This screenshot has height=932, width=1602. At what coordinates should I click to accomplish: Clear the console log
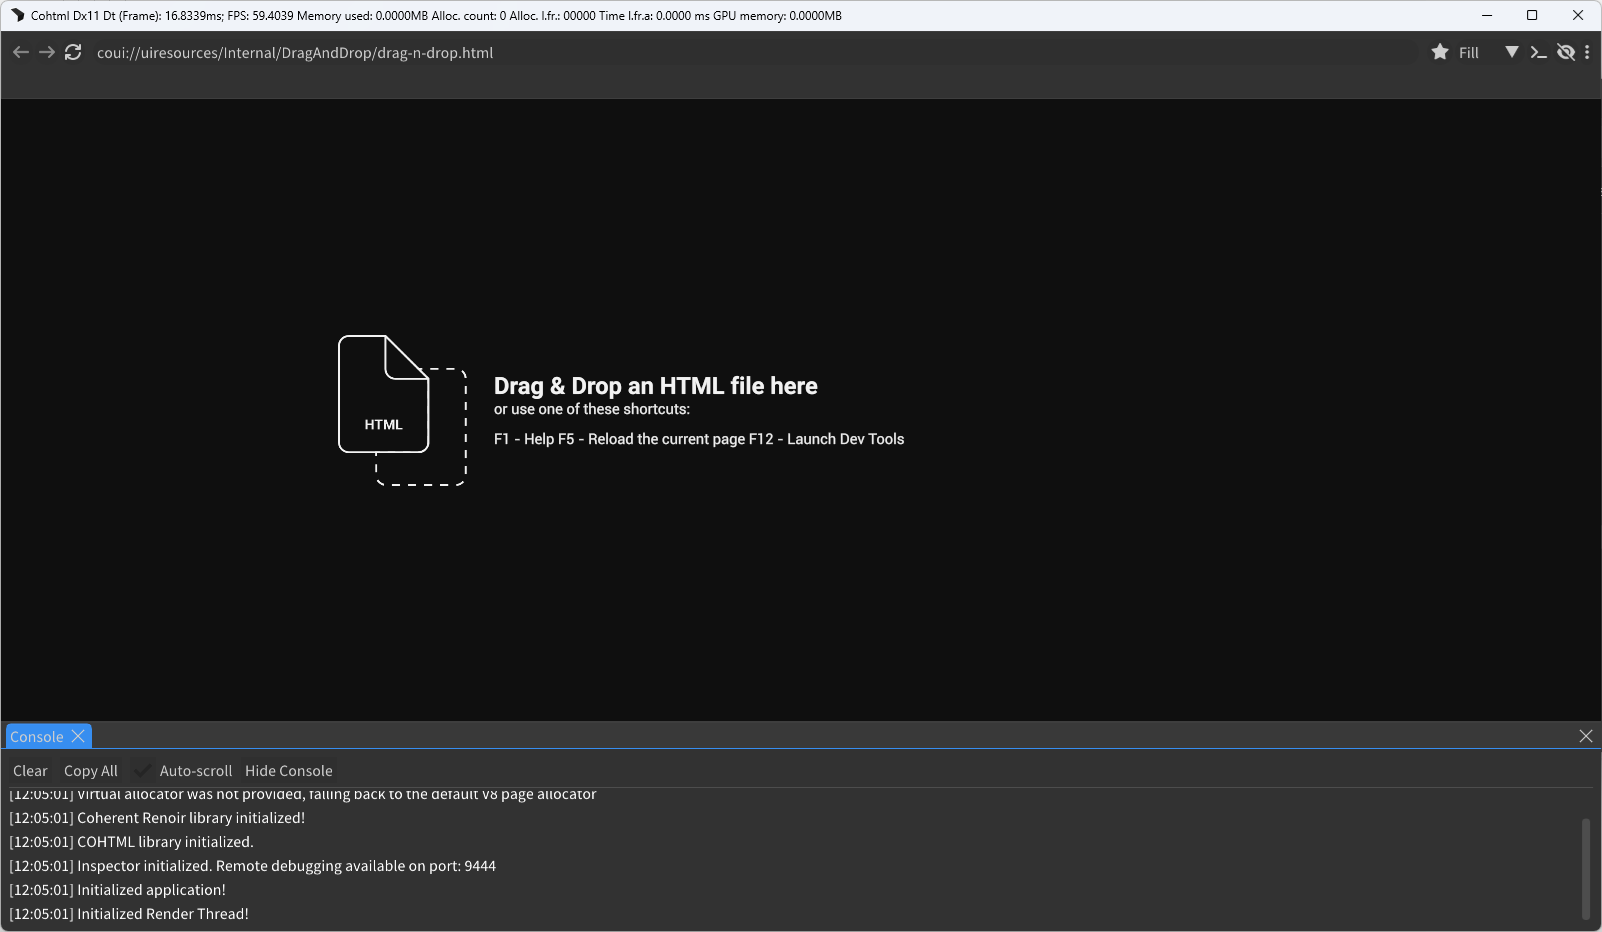pyautogui.click(x=30, y=771)
